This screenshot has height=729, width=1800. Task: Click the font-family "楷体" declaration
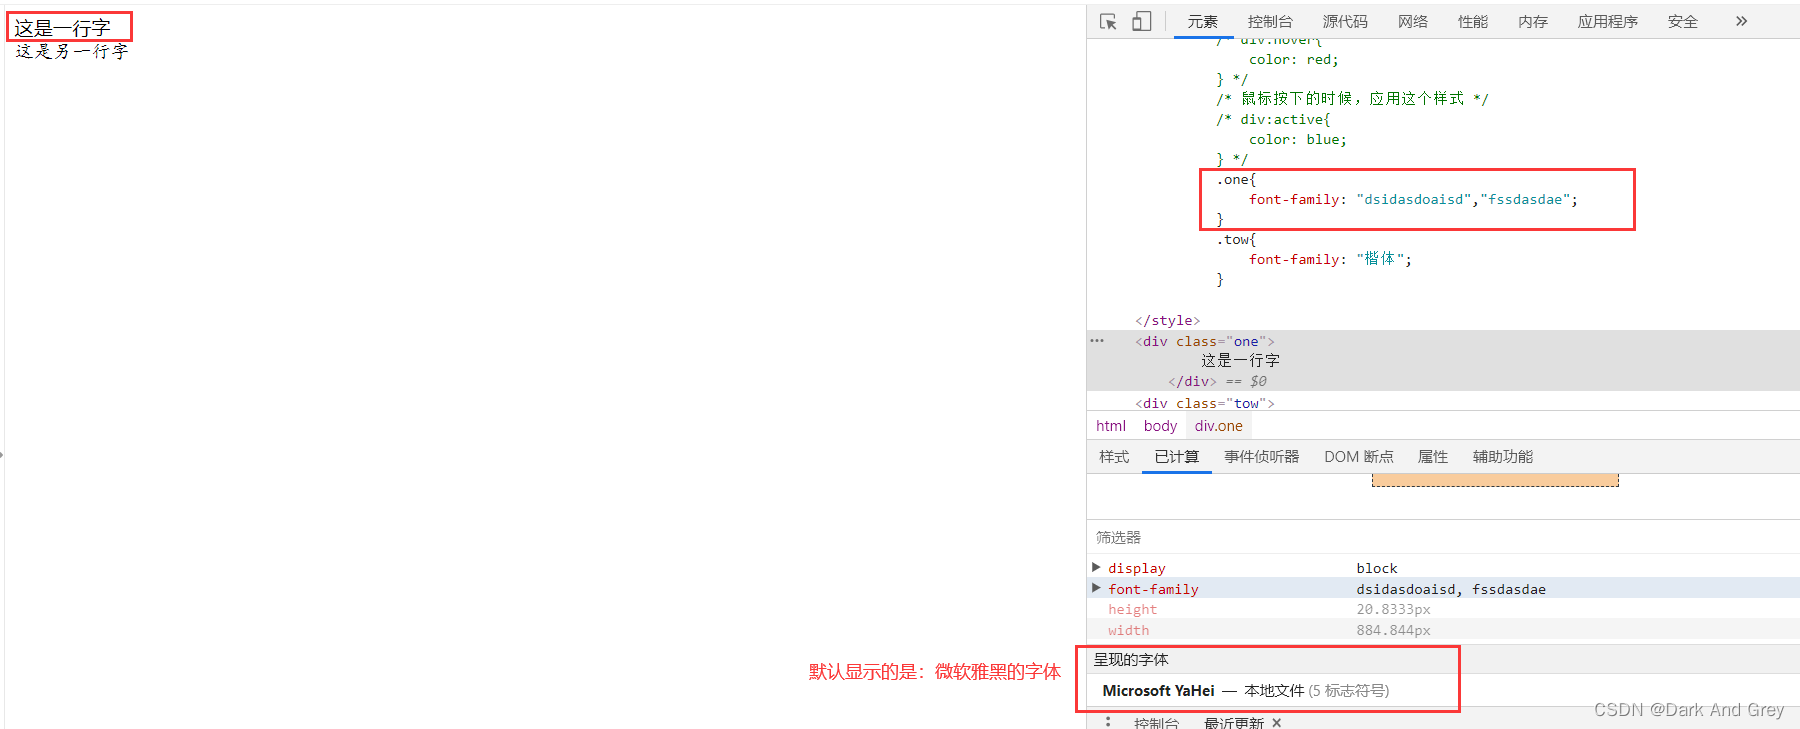(1330, 259)
